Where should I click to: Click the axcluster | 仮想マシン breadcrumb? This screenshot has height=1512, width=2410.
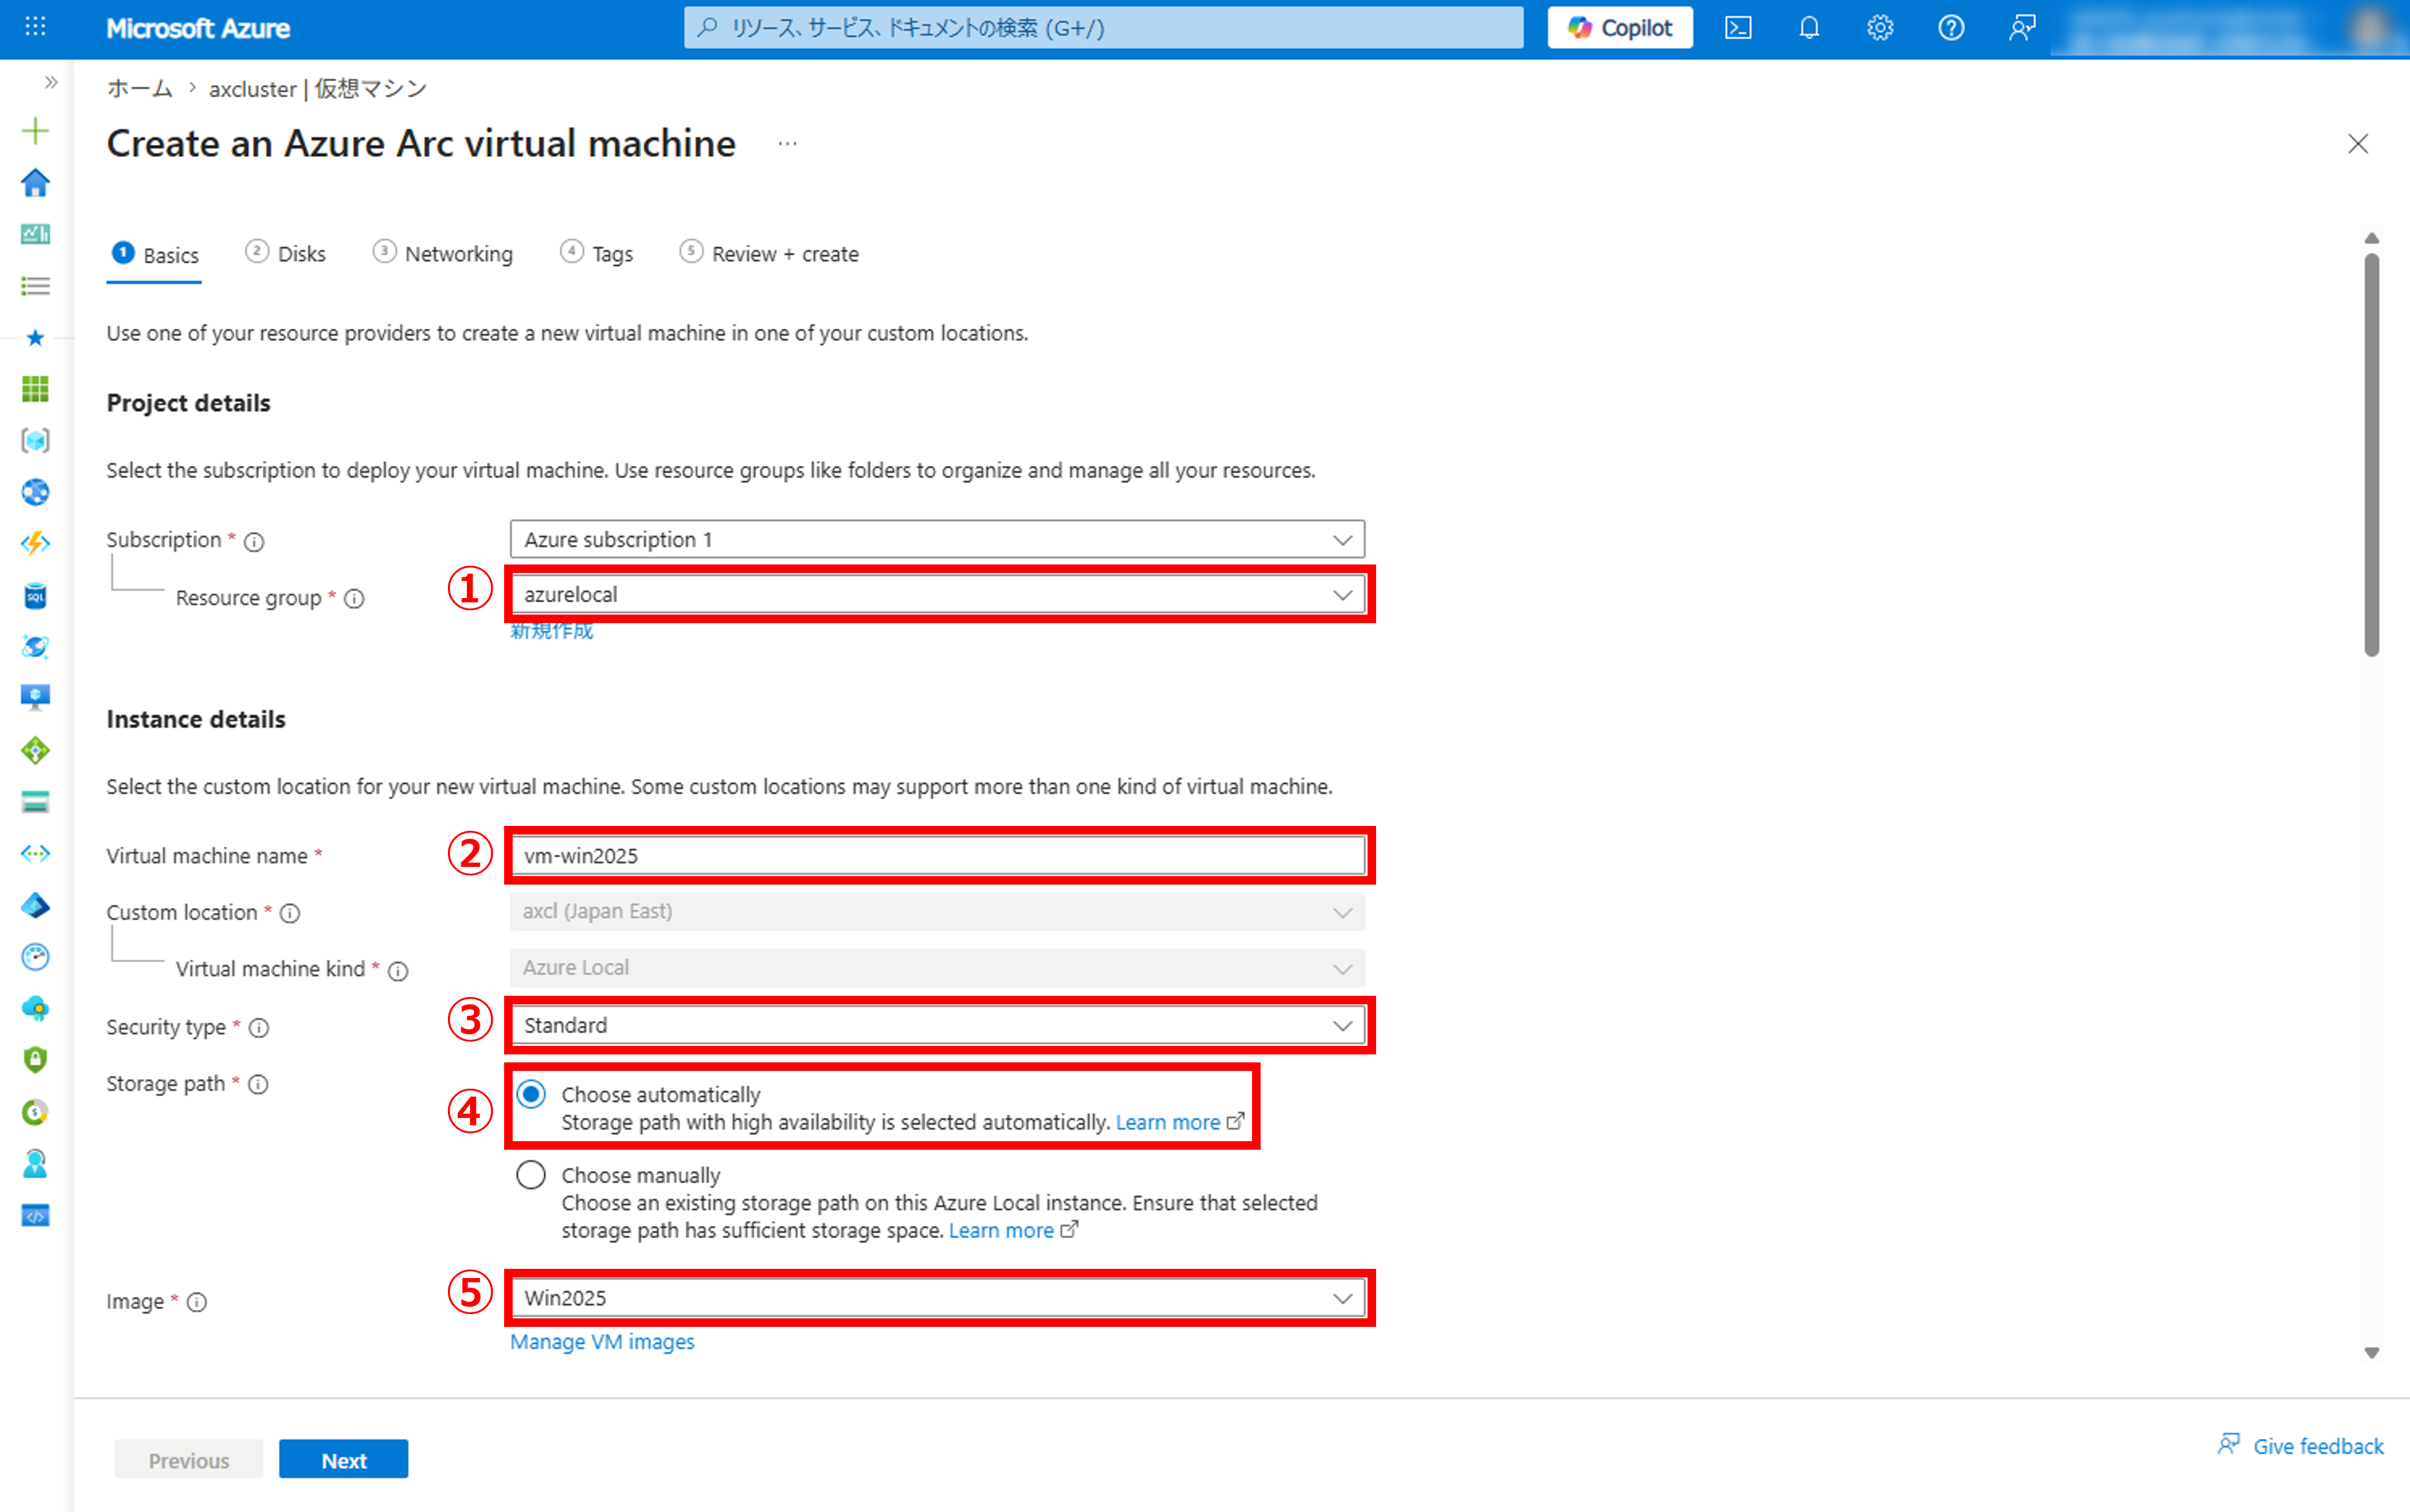click(318, 89)
